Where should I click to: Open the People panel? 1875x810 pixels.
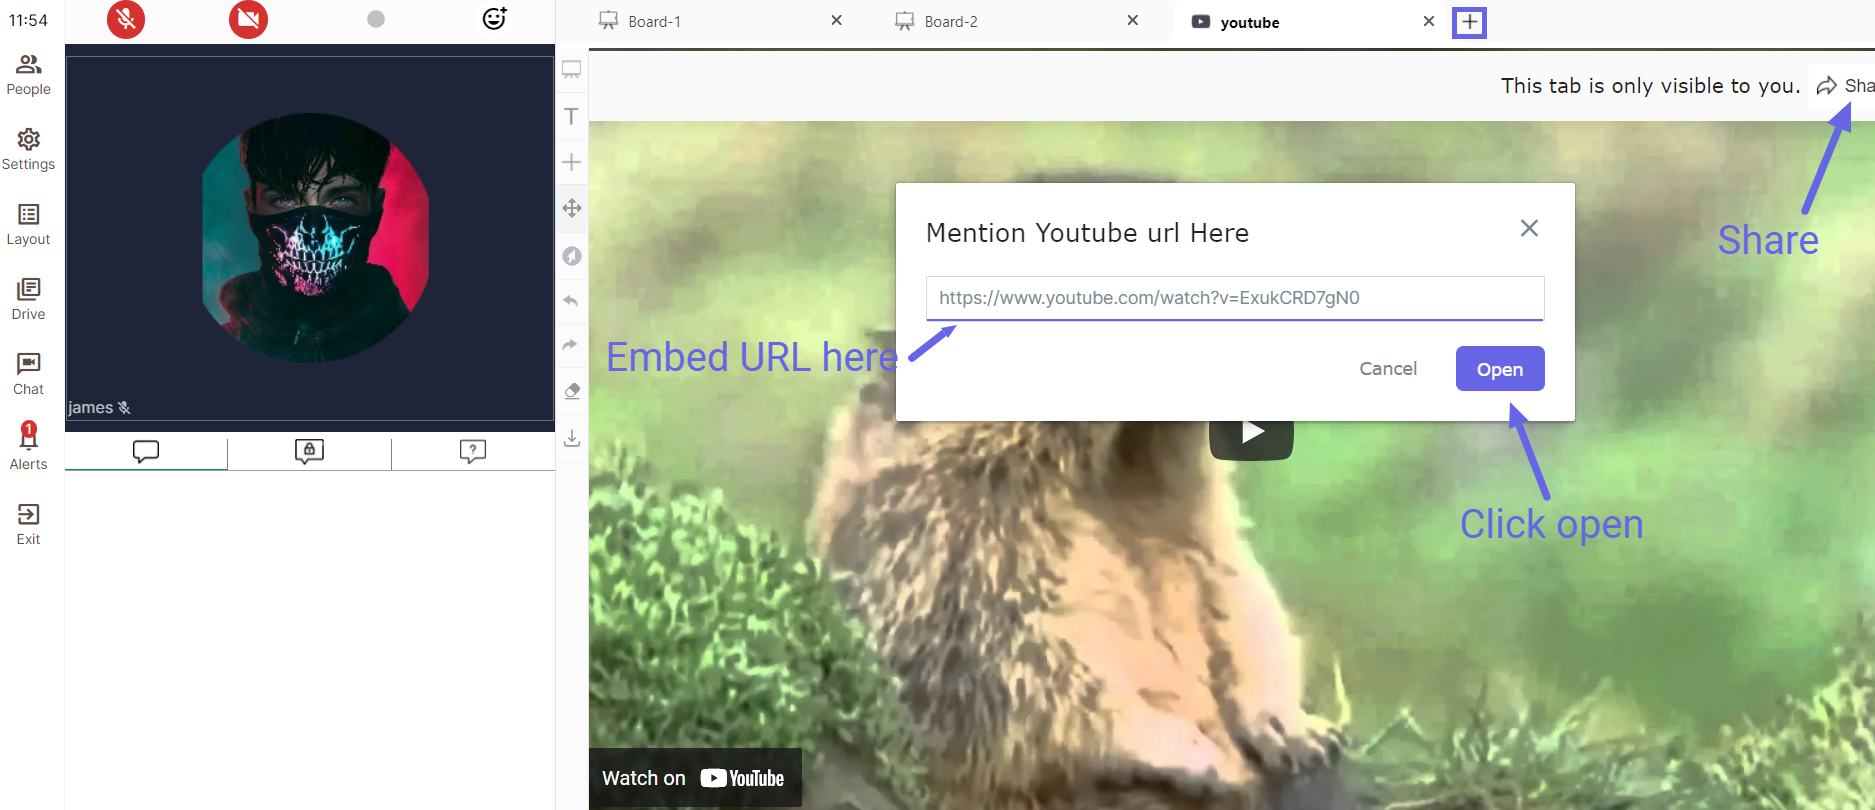click(x=28, y=75)
